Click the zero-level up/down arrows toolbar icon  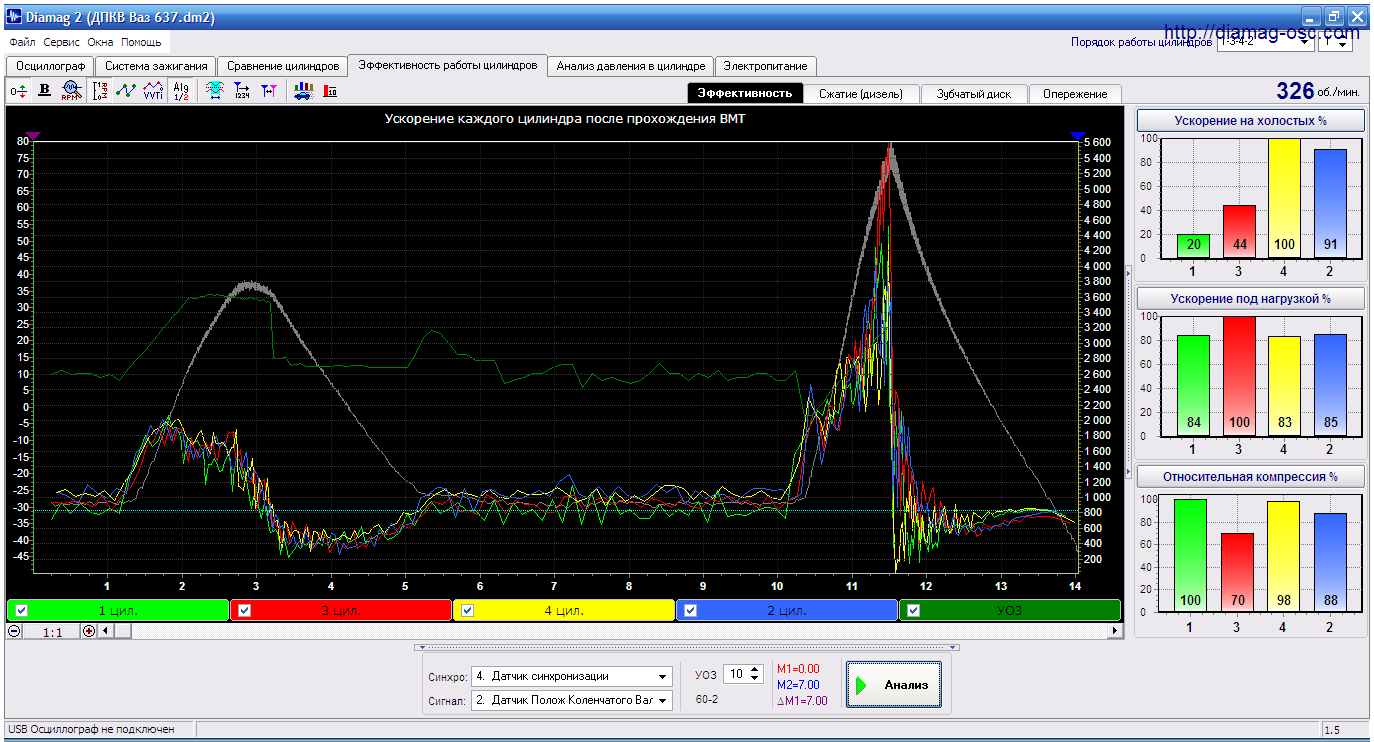[19, 91]
